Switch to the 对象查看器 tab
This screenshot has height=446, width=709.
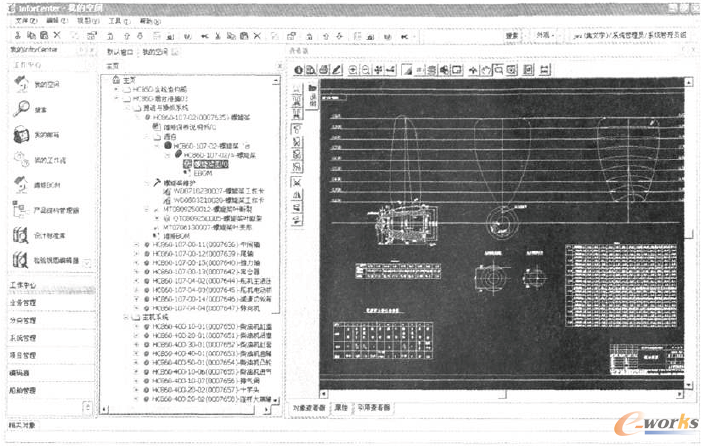(x=309, y=408)
